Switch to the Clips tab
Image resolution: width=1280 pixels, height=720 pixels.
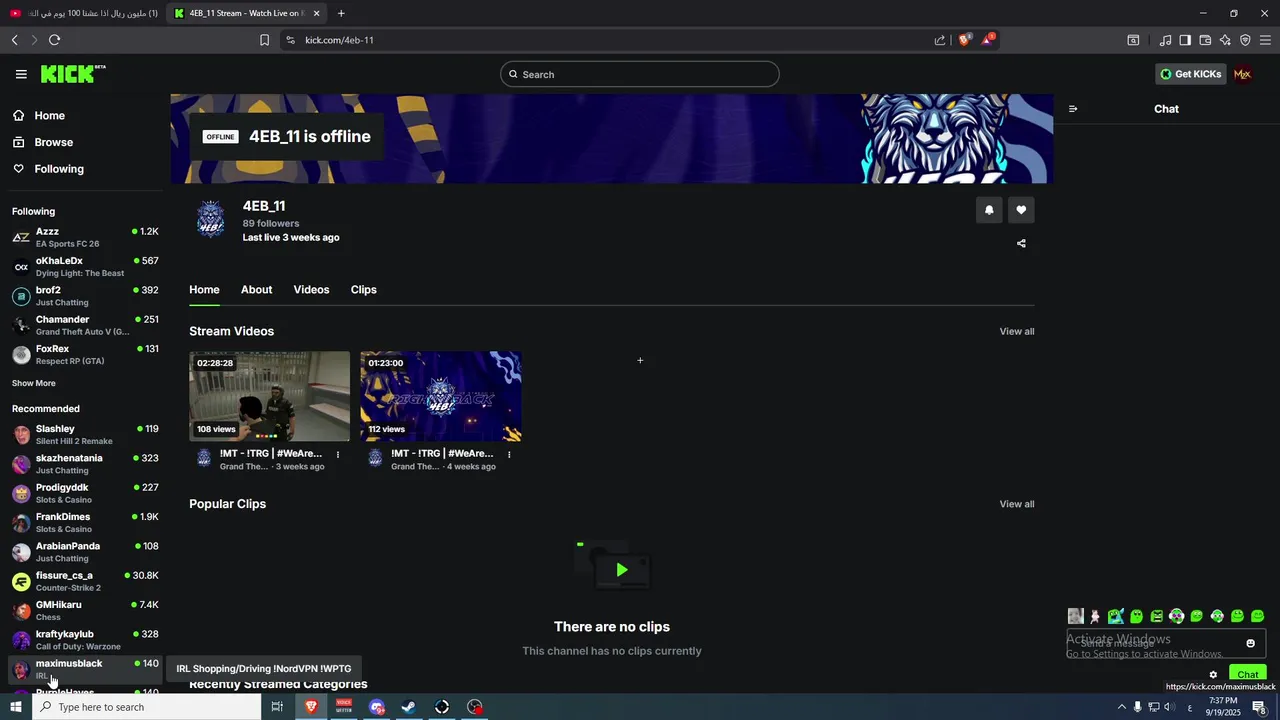[363, 289]
